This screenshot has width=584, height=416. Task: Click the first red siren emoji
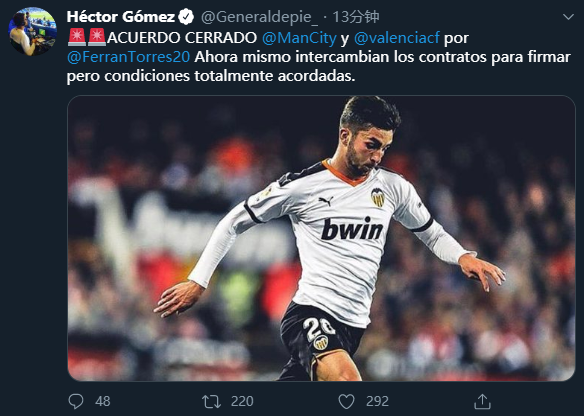tap(77, 37)
